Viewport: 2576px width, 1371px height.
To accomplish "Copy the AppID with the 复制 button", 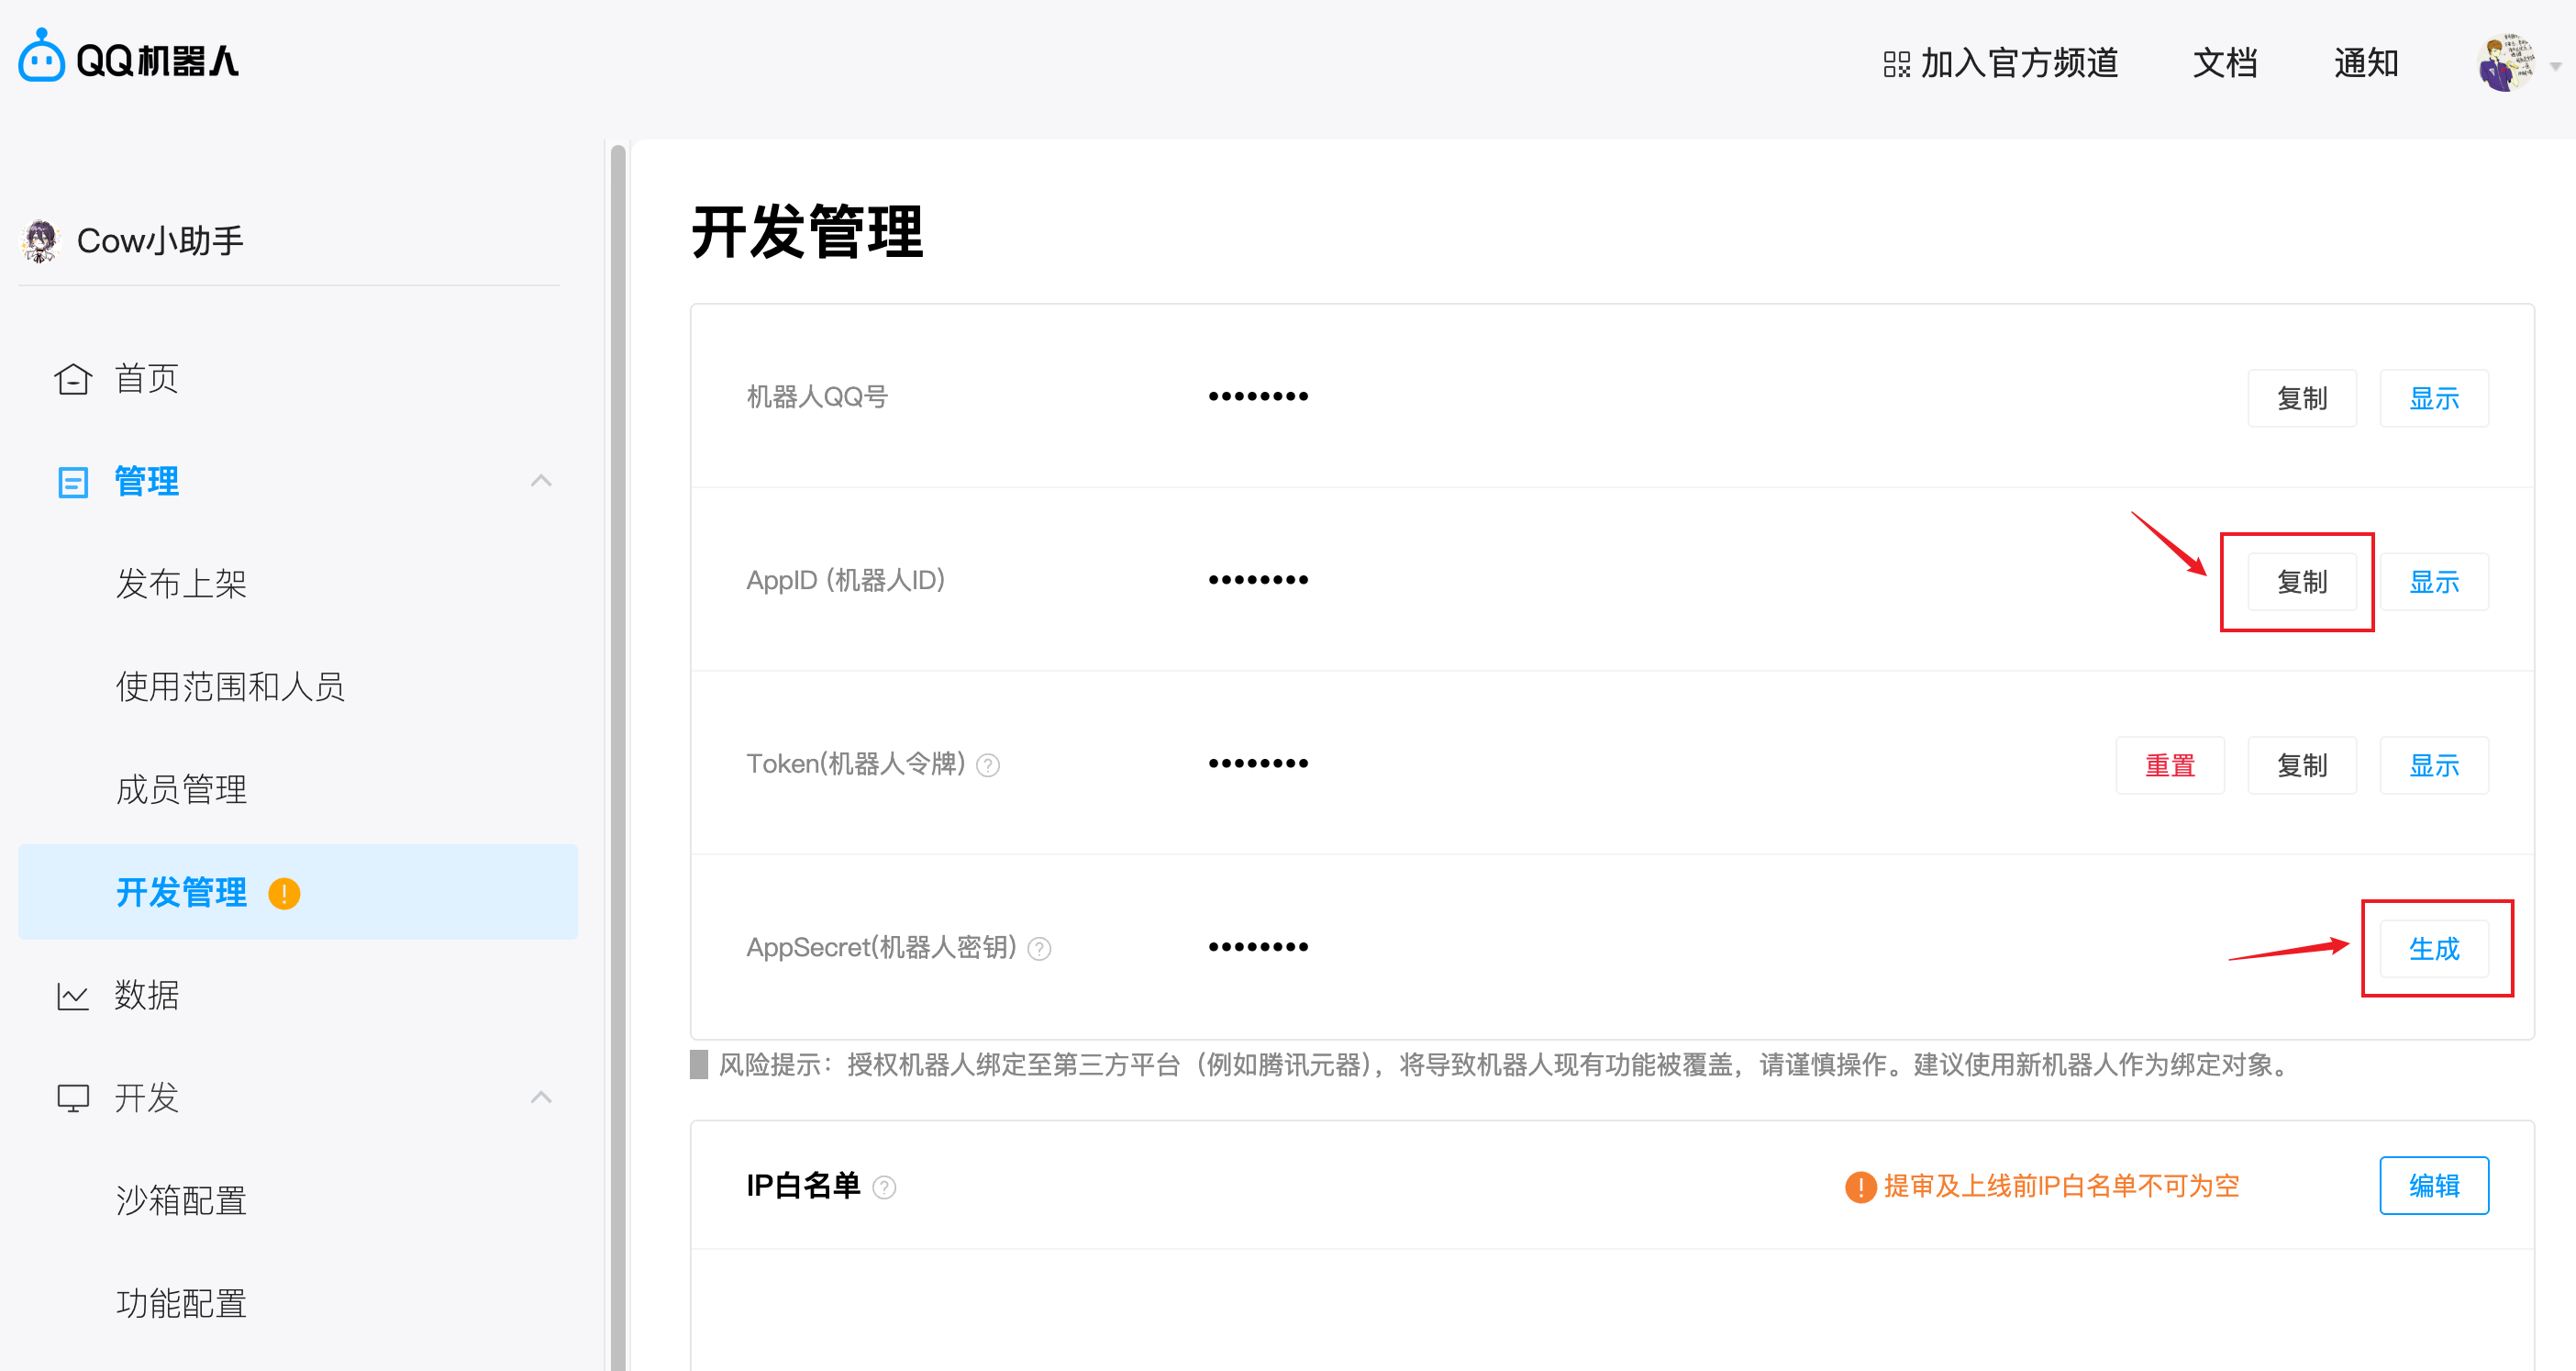I will pyautogui.click(x=2301, y=582).
